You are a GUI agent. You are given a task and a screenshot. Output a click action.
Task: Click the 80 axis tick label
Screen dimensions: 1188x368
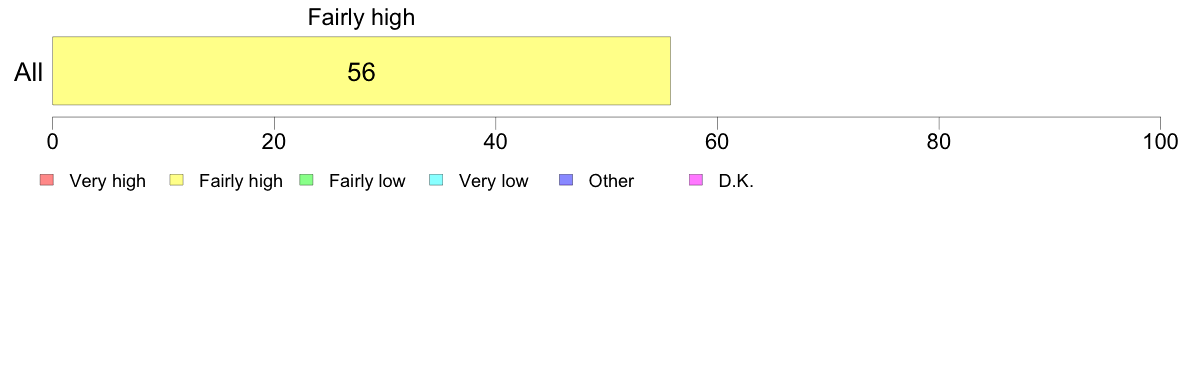[x=939, y=141]
